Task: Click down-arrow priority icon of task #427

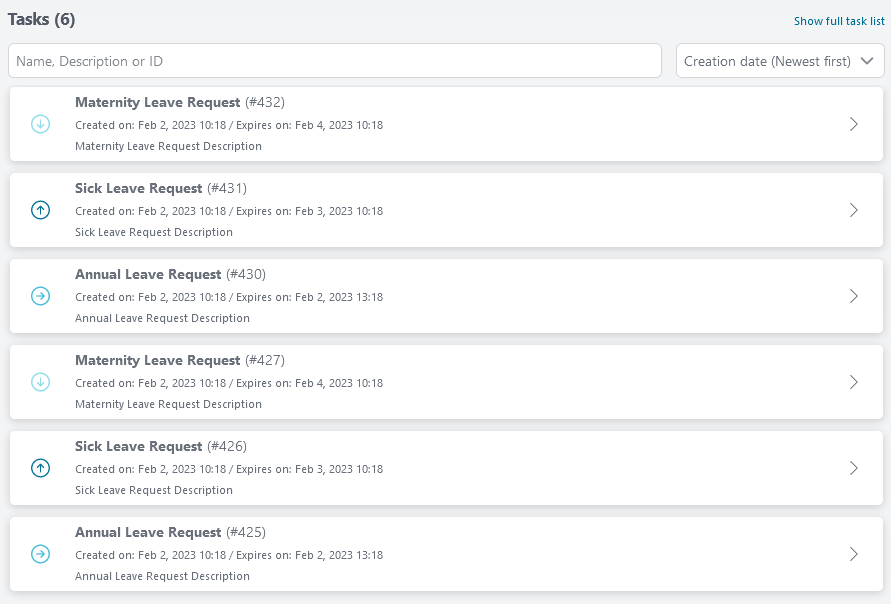Action: pyautogui.click(x=40, y=382)
